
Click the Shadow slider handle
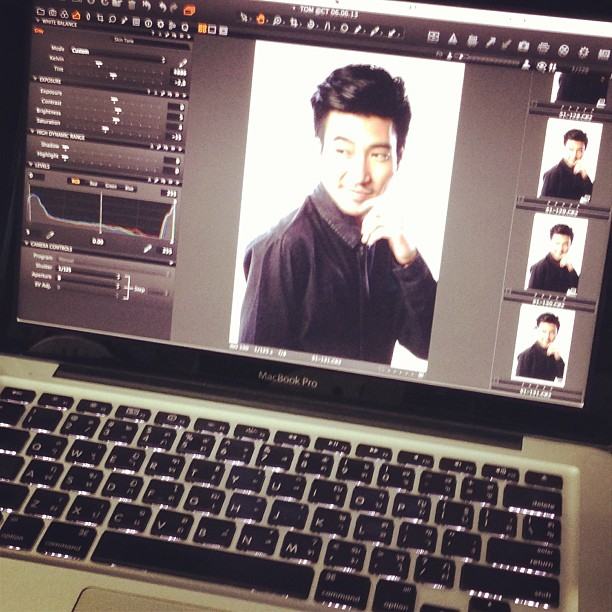click(65, 148)
